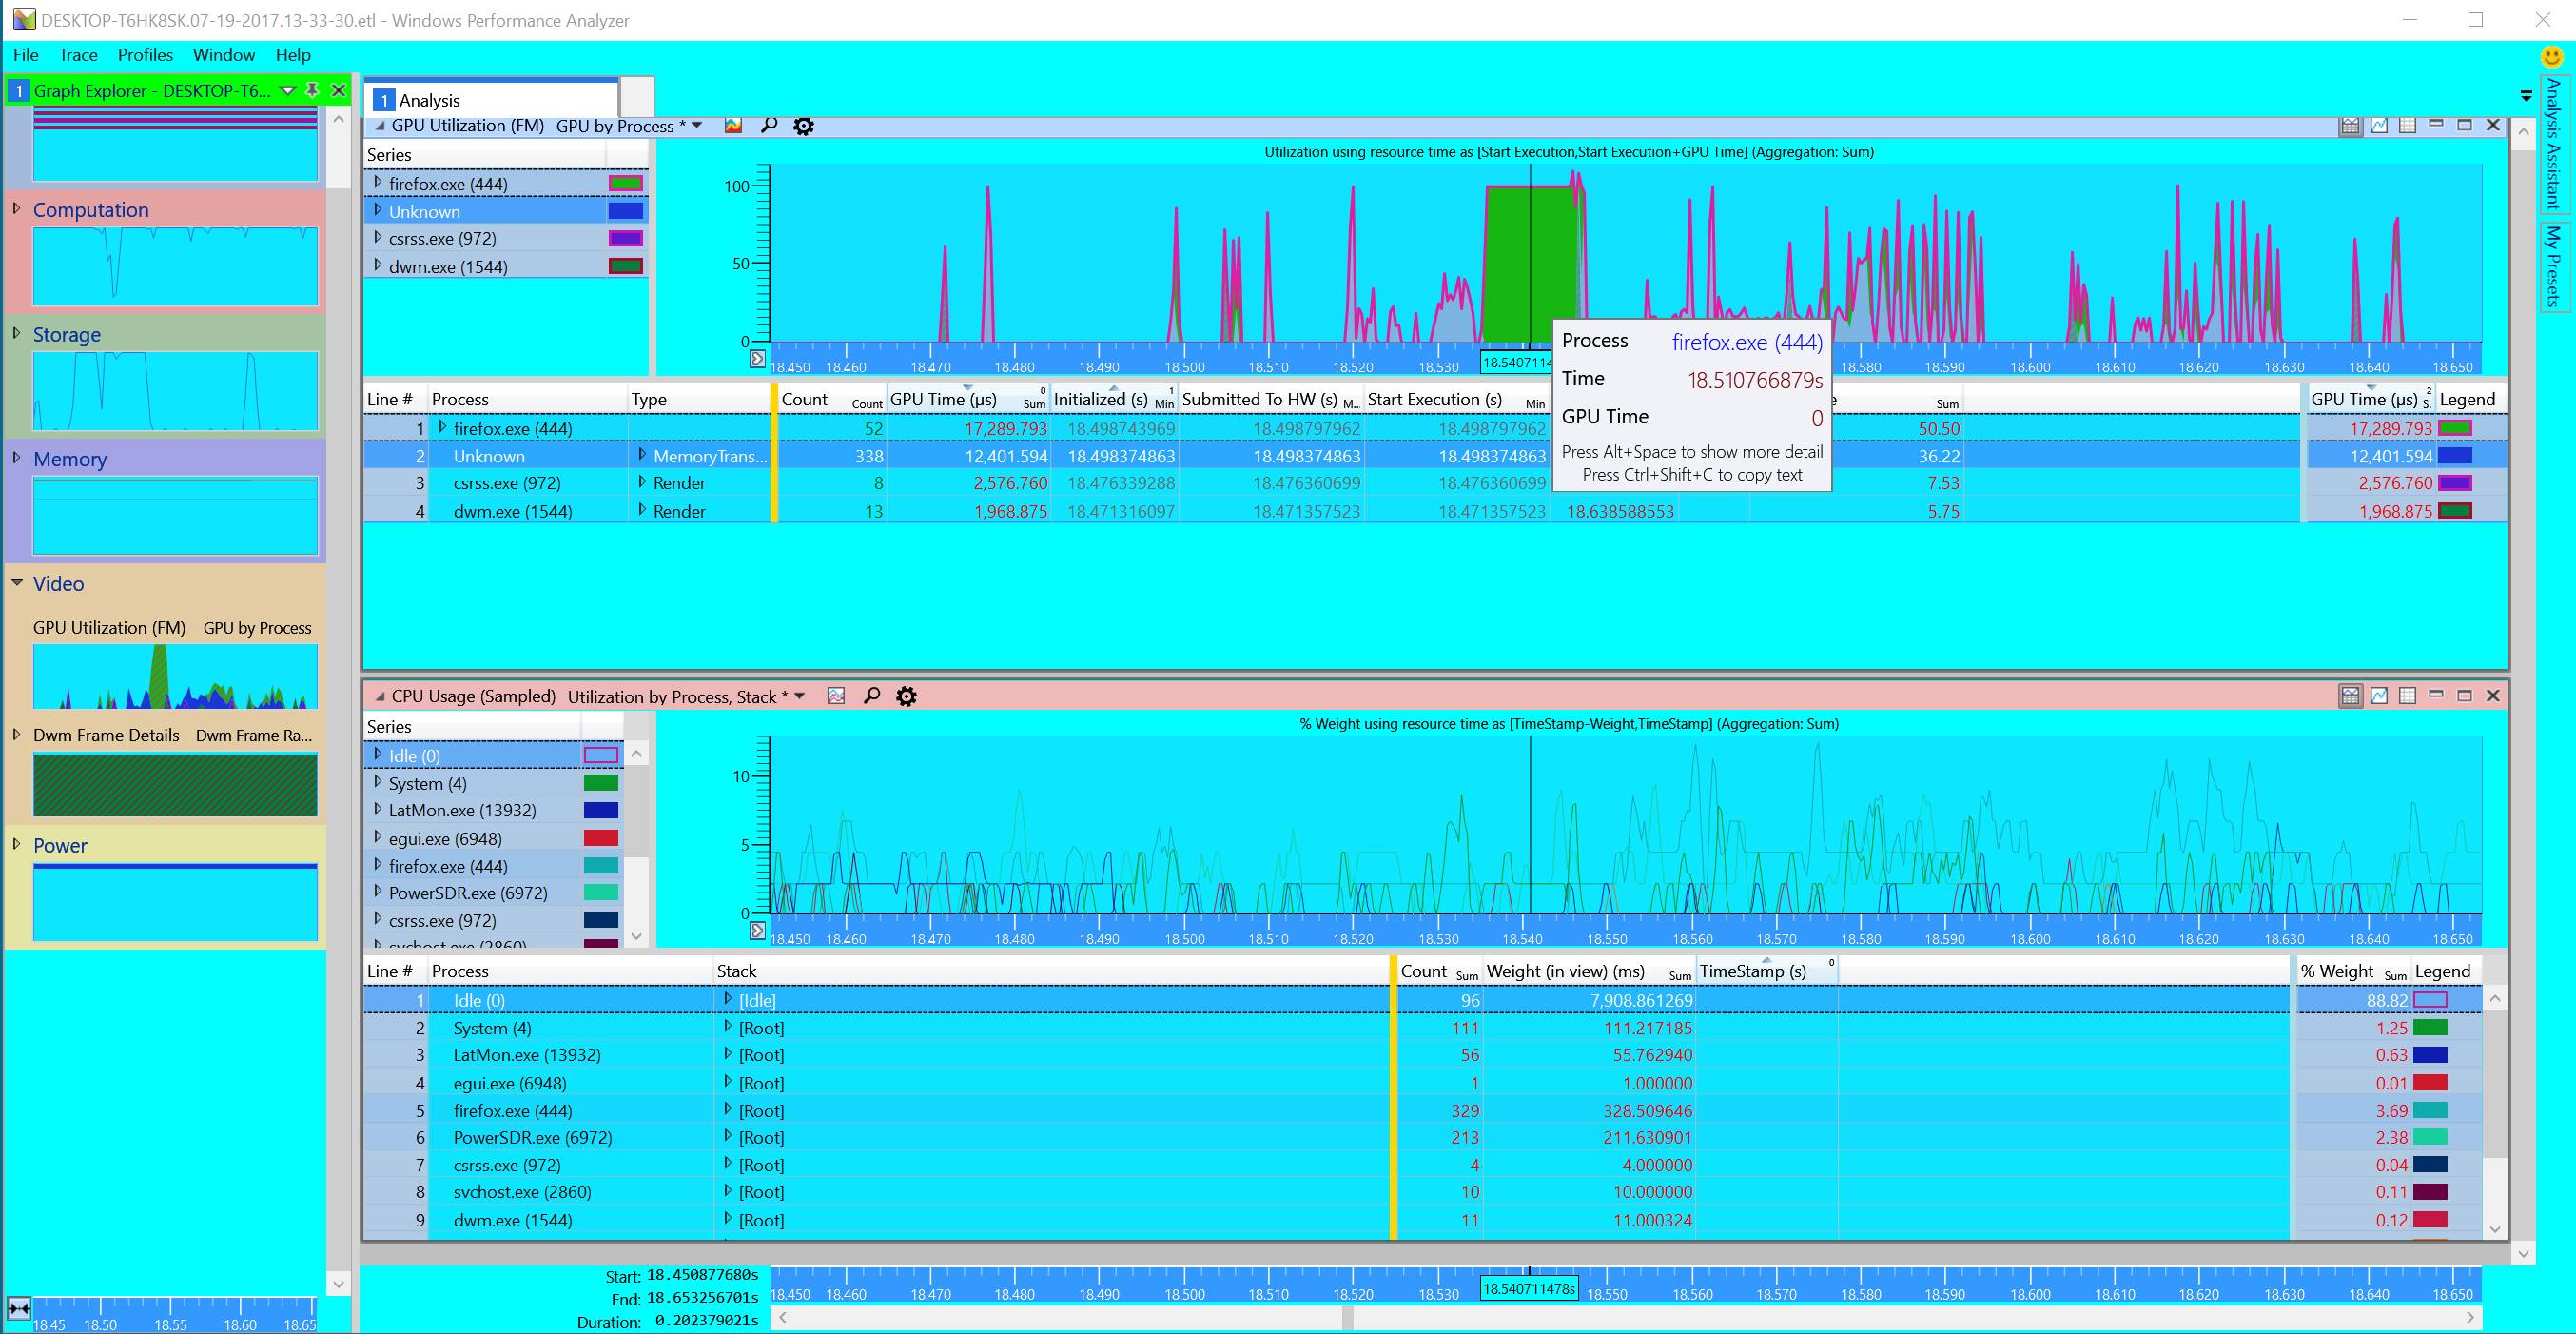Collapse the GPU Utilization (FM) panel
The height and width of the screenshot is (1334, 2576).
pos(380,126)
